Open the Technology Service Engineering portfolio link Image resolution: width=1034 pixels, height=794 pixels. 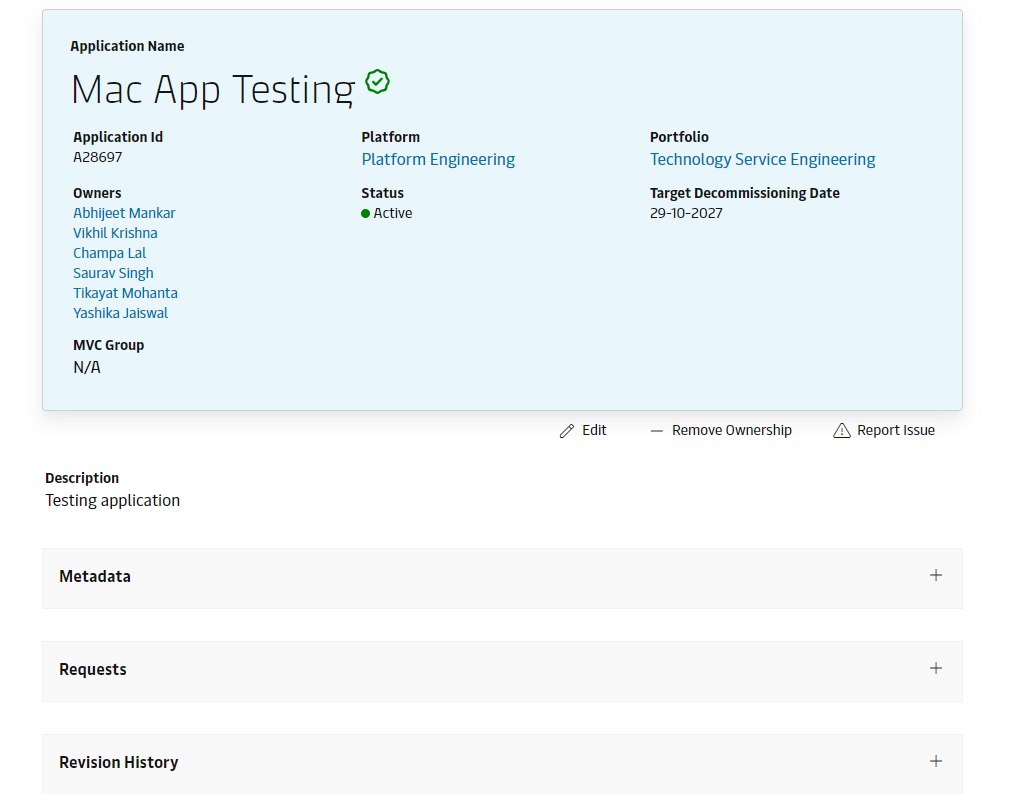tap(762, 160)
